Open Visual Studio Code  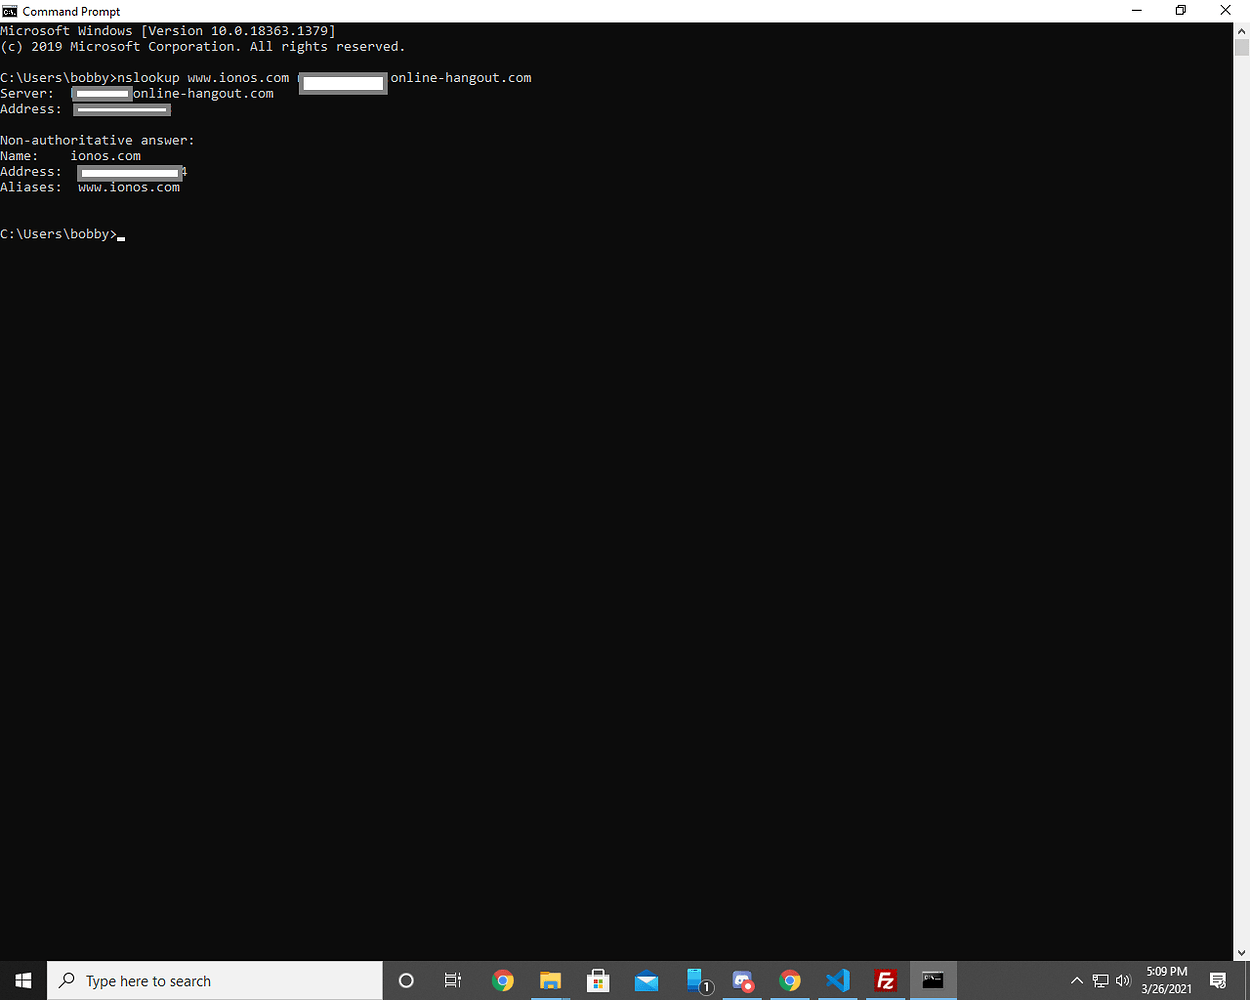(x=837, y=980)
